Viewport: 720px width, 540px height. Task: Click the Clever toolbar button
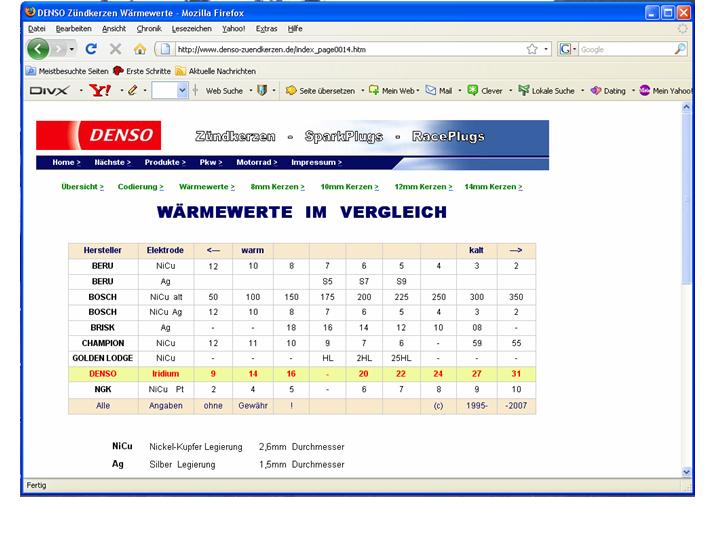[485, 91]
